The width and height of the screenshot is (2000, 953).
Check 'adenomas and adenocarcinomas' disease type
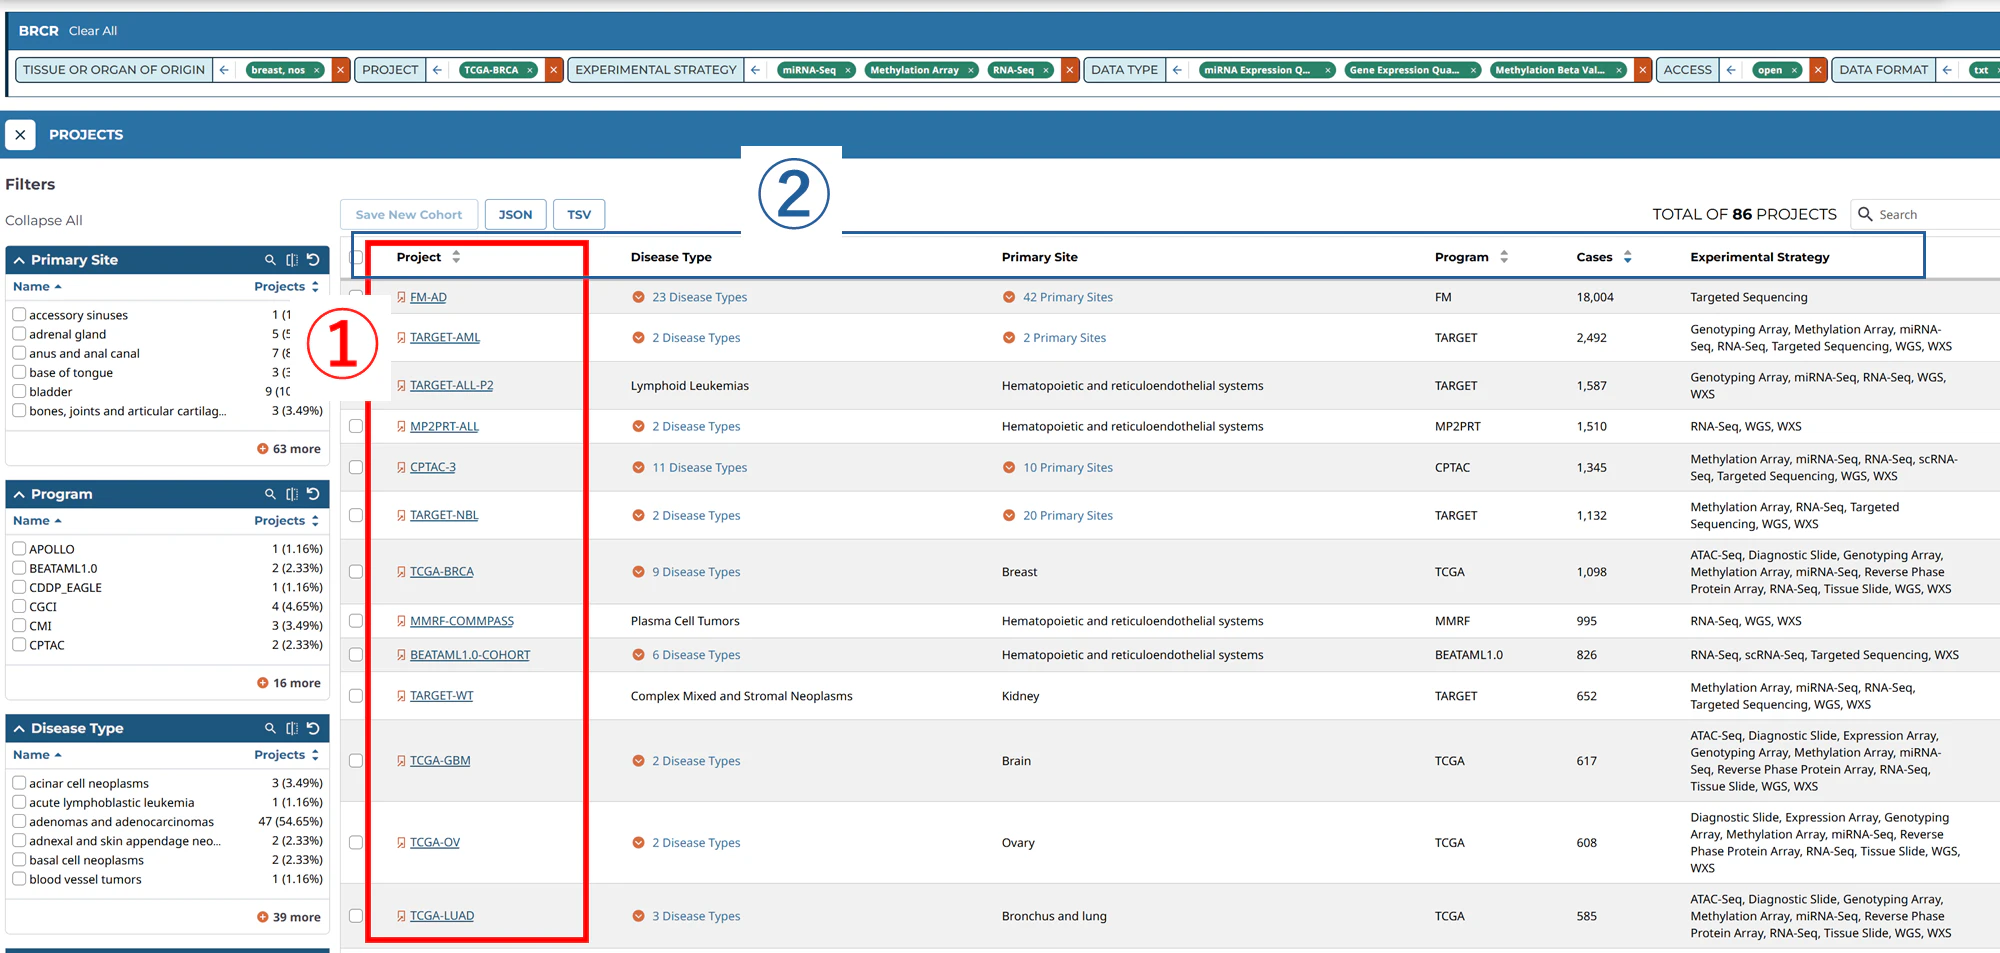pyautogui.click(x=19, y=821)
